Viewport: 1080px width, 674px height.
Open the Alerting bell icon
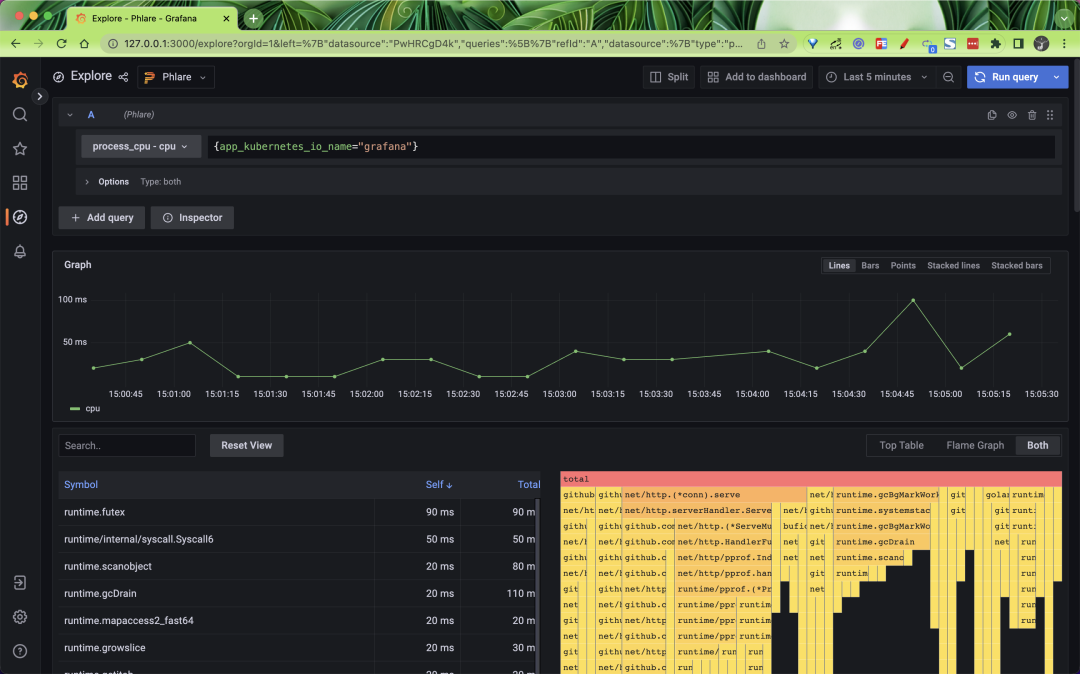tap(20, 252)
